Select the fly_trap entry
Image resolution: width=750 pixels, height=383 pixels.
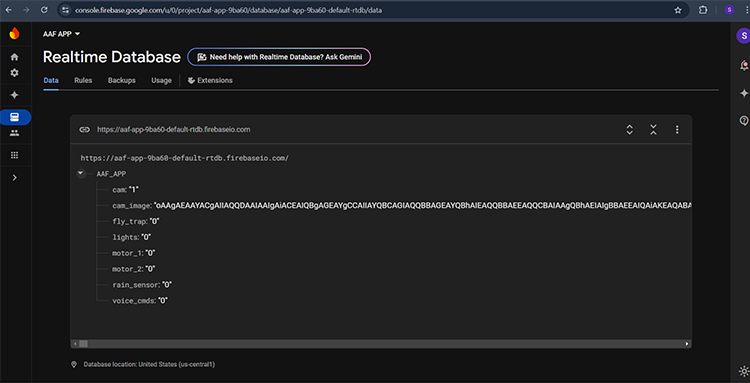click(135, 221)
